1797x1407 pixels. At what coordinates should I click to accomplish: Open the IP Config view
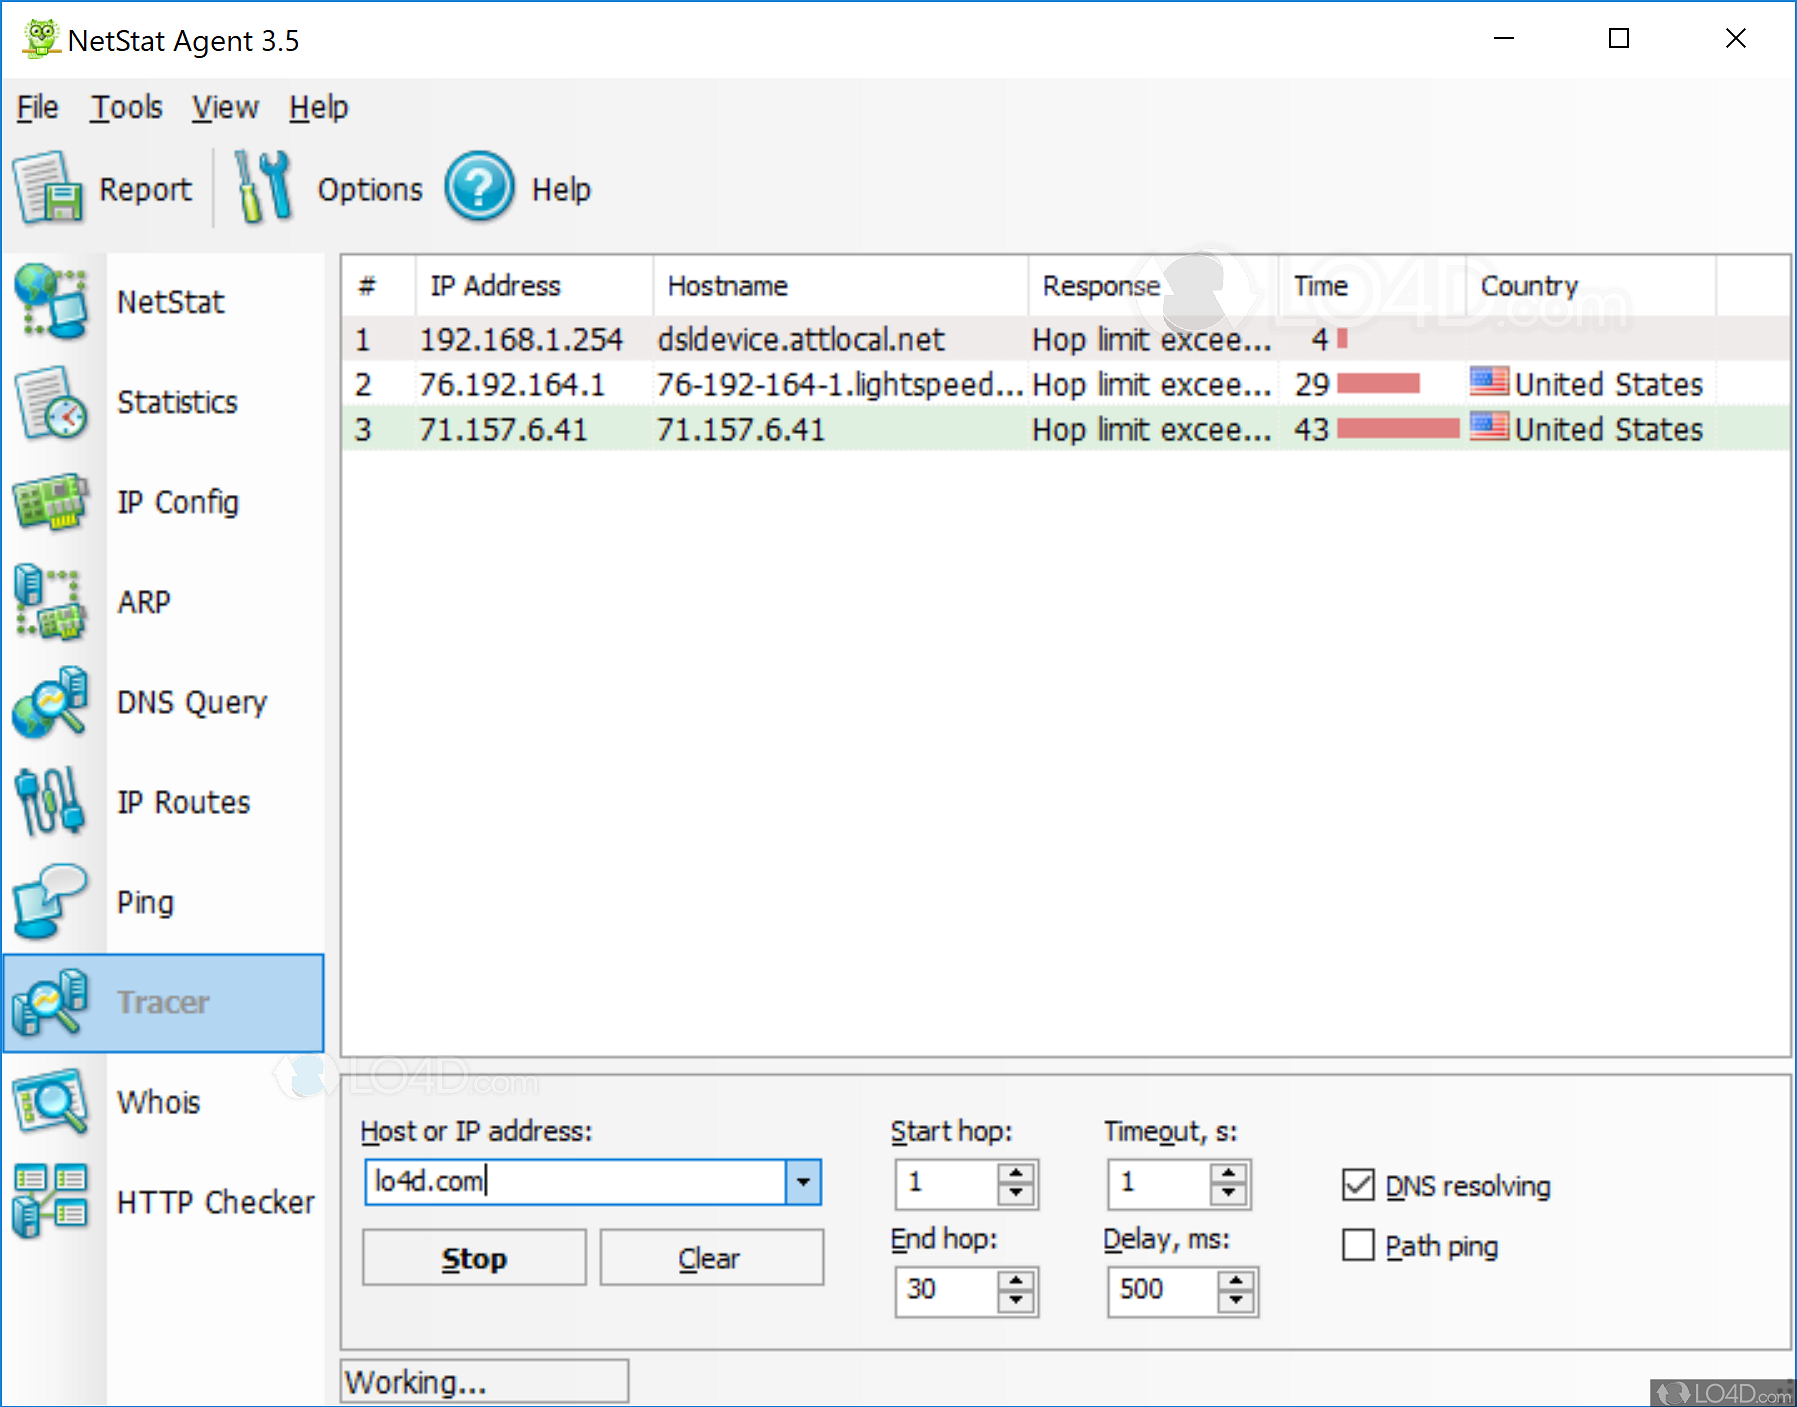(x=177, y=502)
